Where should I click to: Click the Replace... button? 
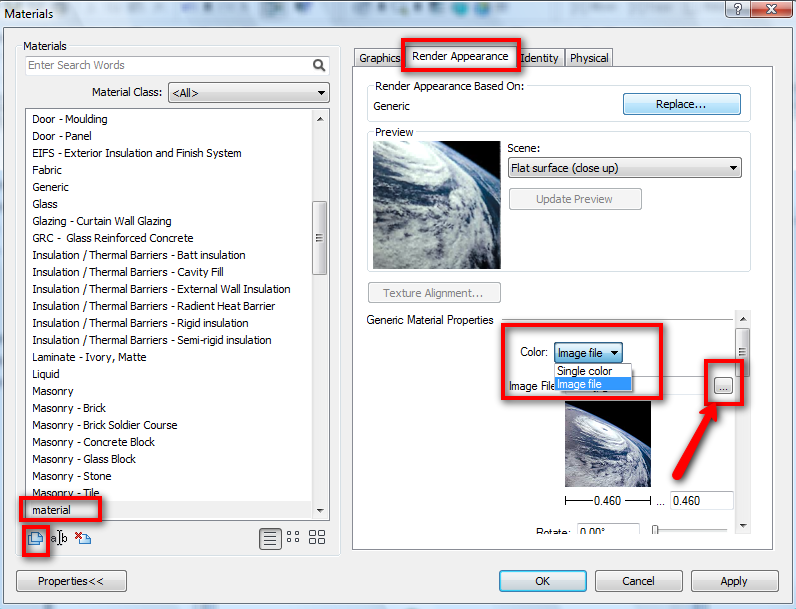(x=681, y=104)
